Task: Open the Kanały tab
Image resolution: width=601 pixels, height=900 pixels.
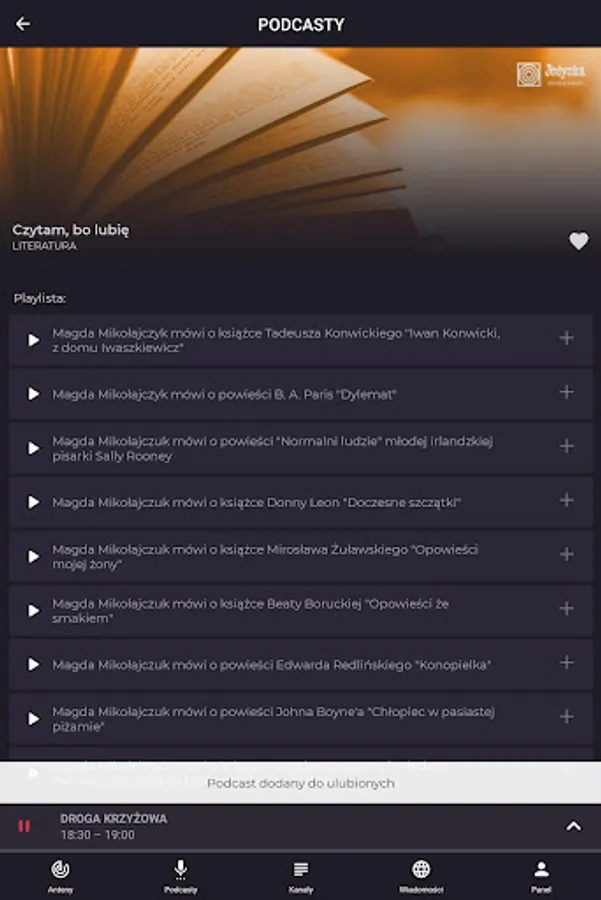Action: 301,876
